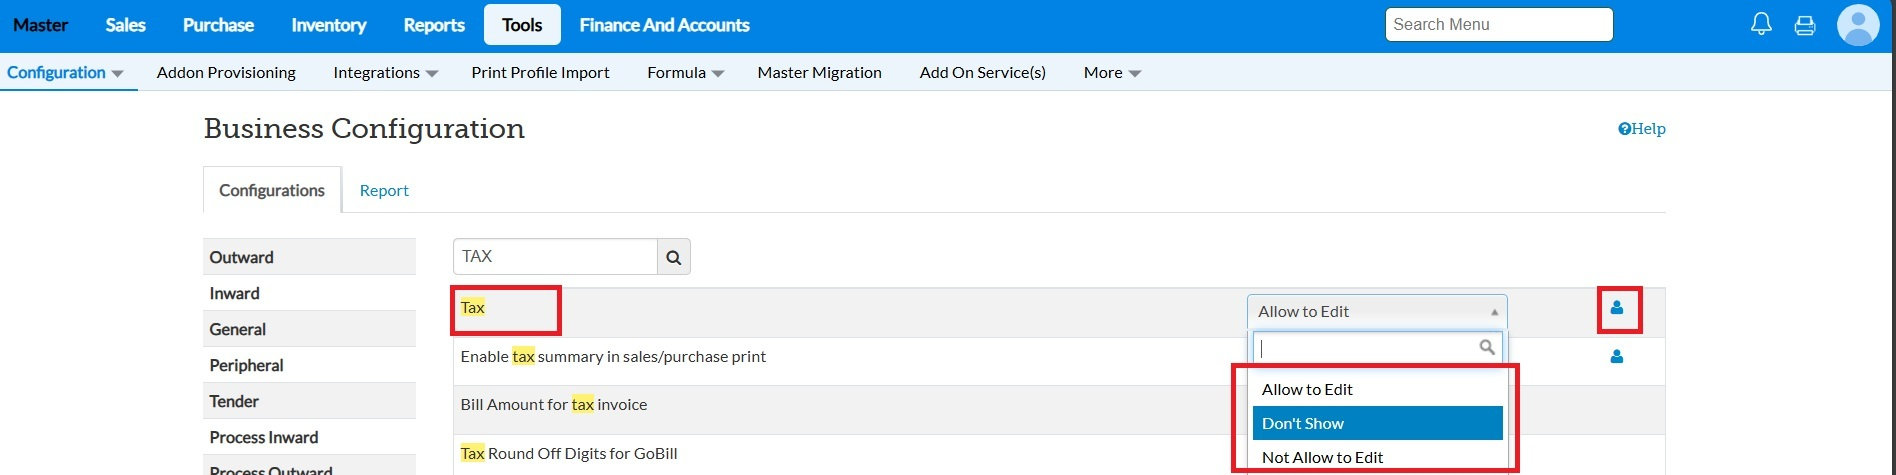Switch to the Report tab
This screenshot has height=475, width=1896.
(x=384, y=191)
